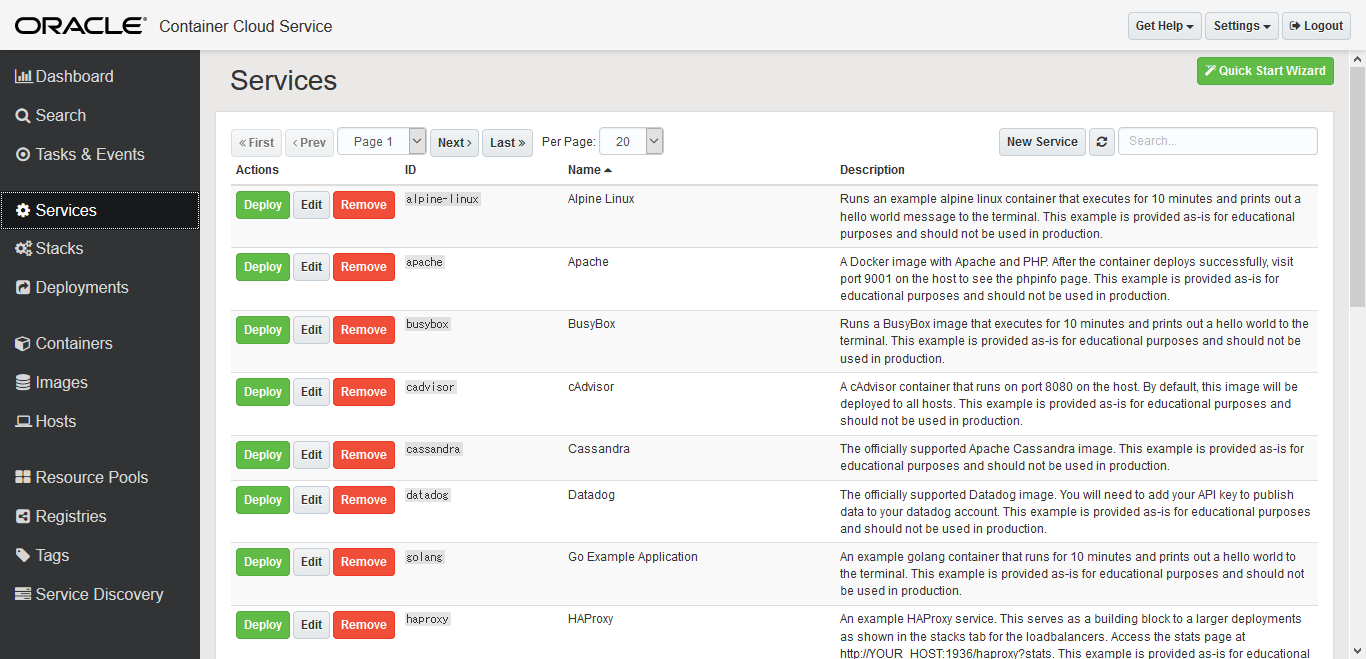Click the Images database icon
This screenshot has width=1366, height=659.
[x=23, y=383]
